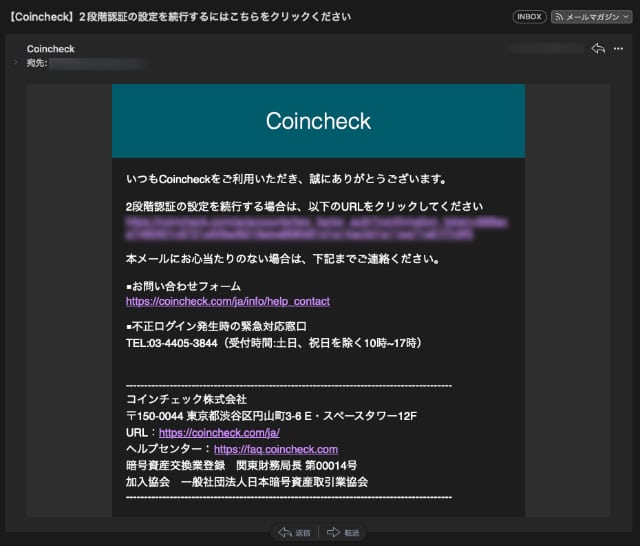The height and width of the screenshot is (546, 640).
Task: Click the blurred recipient address field
Action: pyautogui.click(x=98, y=63)
